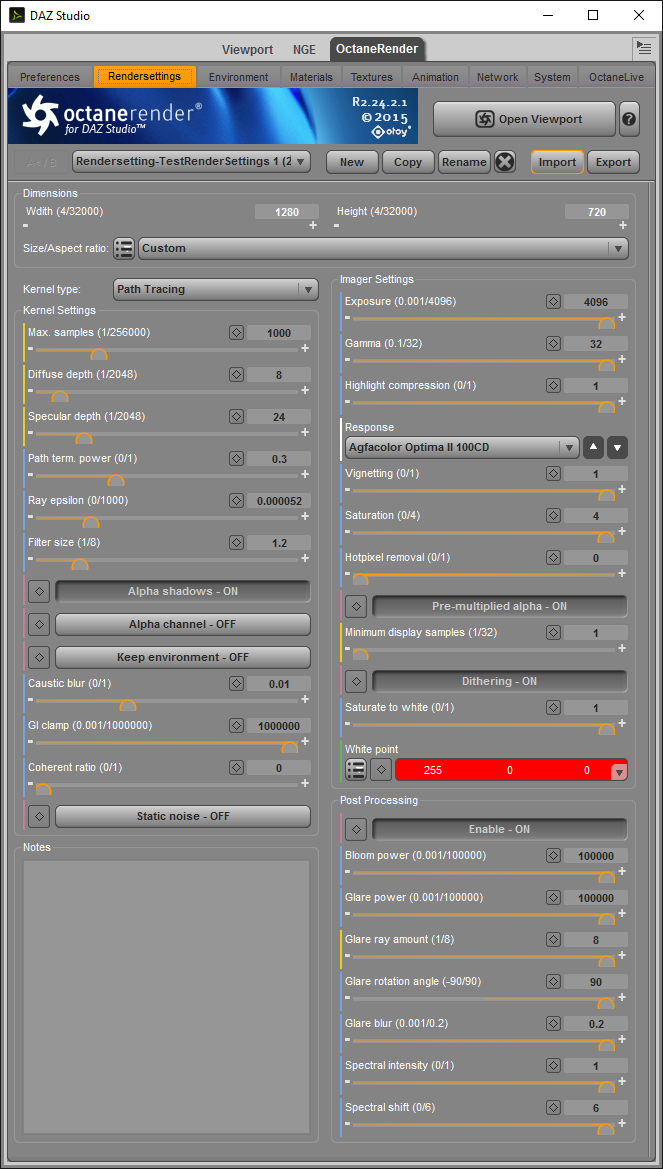Click the Hotpixel removal slider handle
The width and height of the screenshot is (663, 1169).
coord(360,579)
